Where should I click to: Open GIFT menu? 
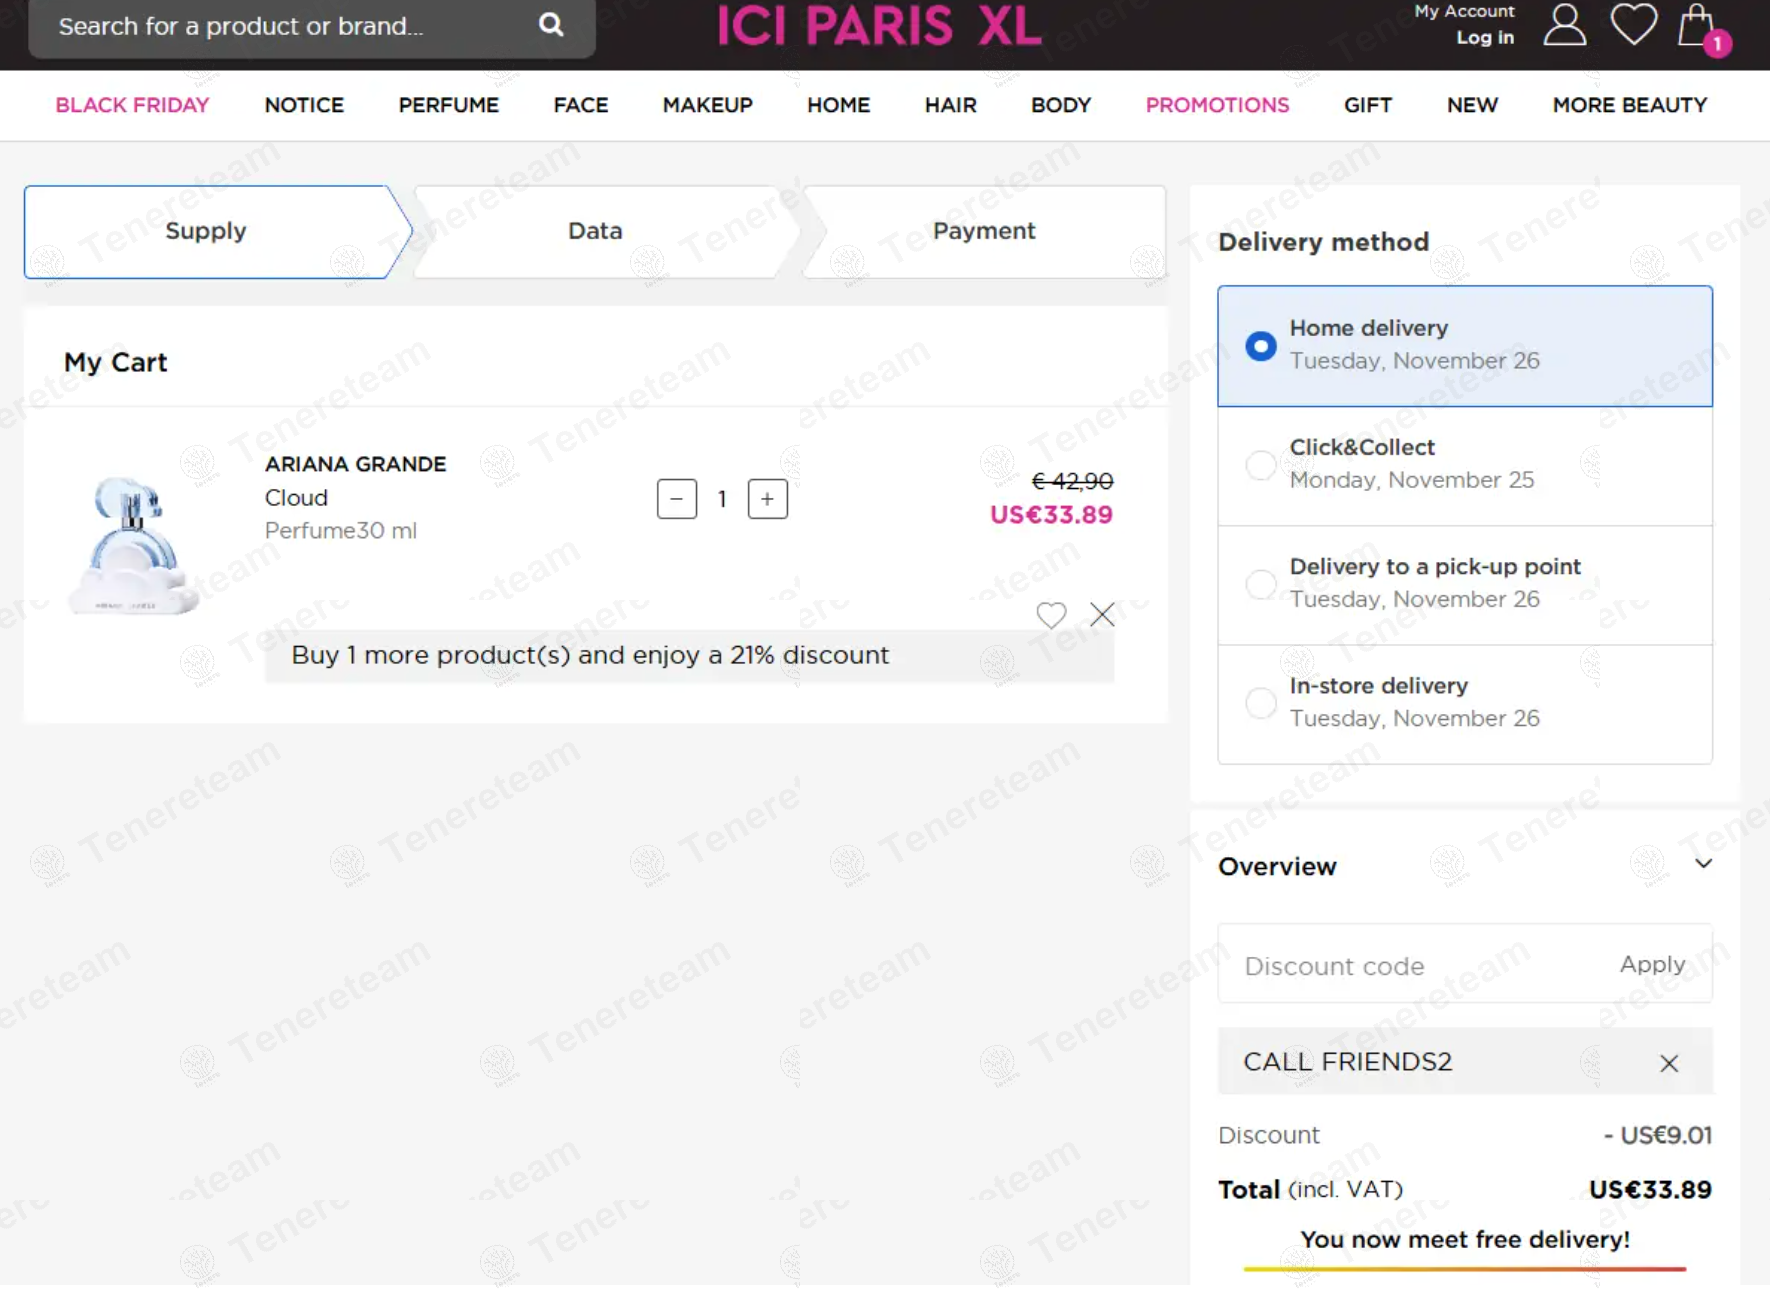click(x=1367, y=105)
